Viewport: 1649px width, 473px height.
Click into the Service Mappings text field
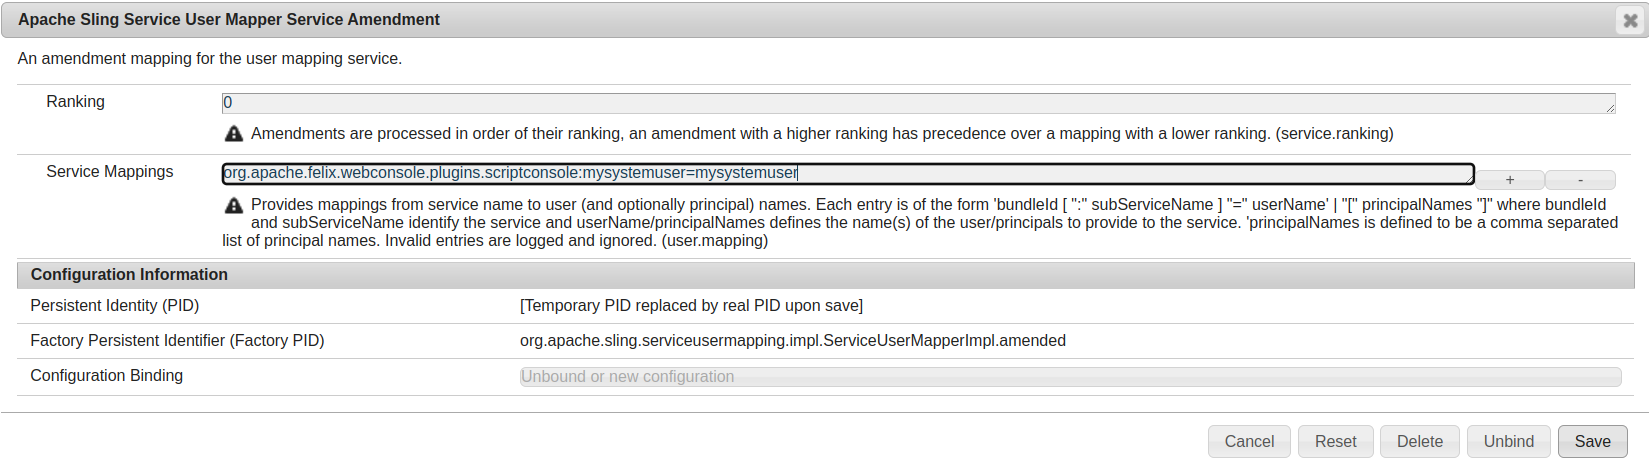(848, 173)
